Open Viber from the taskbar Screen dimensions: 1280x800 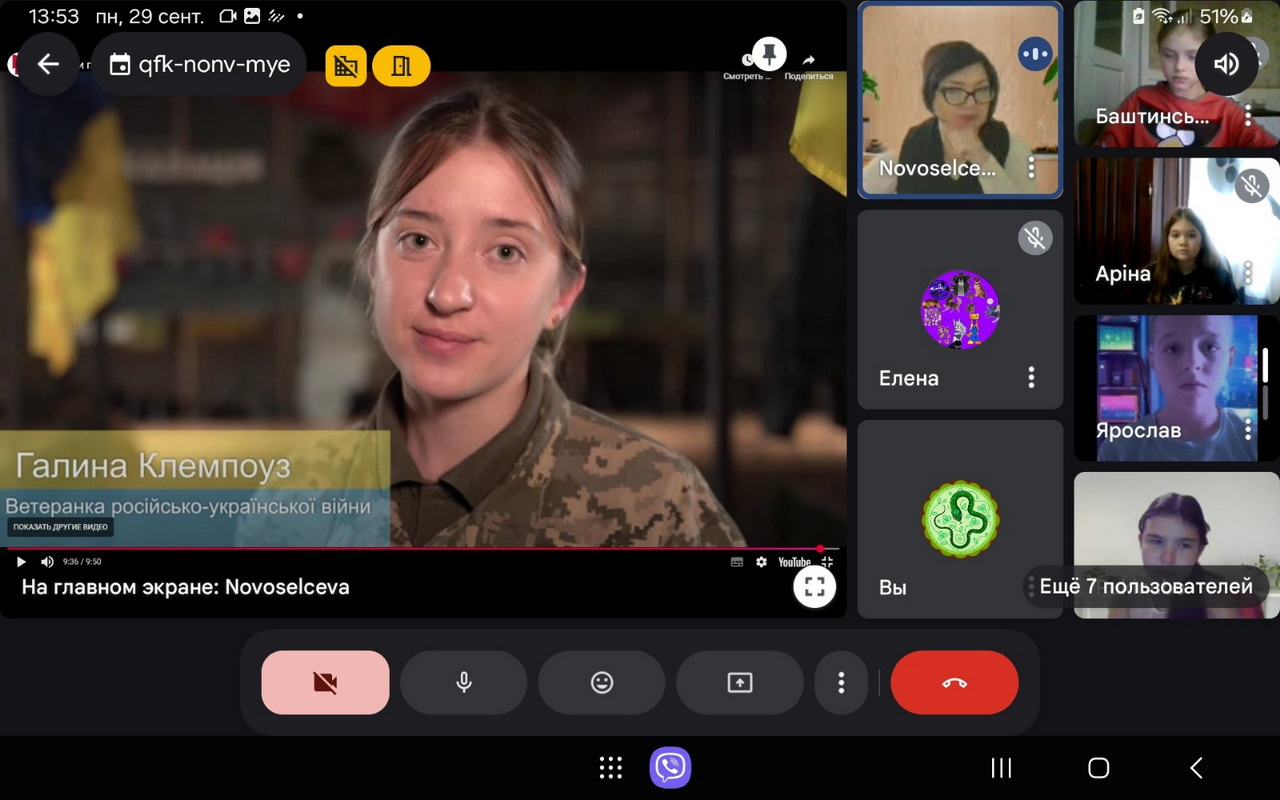pos(670,768)
